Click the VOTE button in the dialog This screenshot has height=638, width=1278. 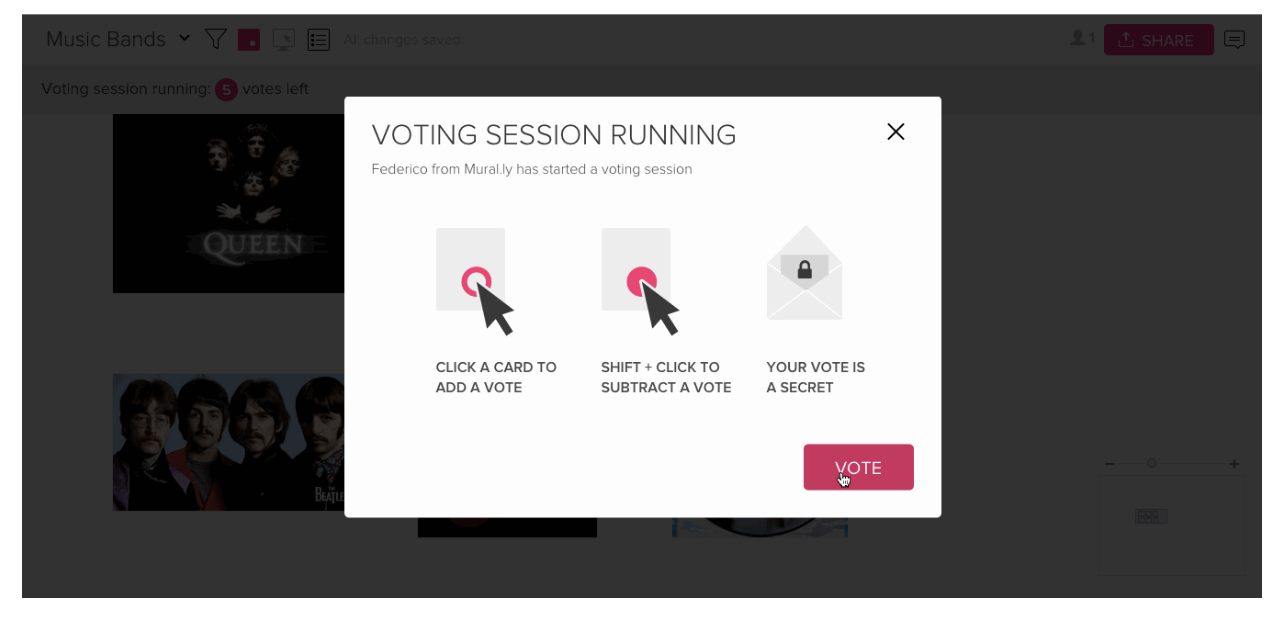point(858,467)
